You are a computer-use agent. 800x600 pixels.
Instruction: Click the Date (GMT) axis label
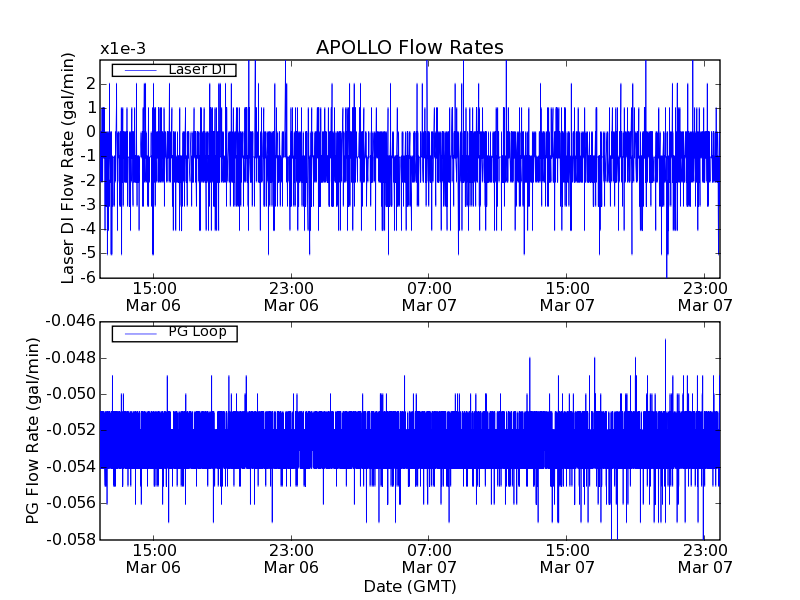410,586
